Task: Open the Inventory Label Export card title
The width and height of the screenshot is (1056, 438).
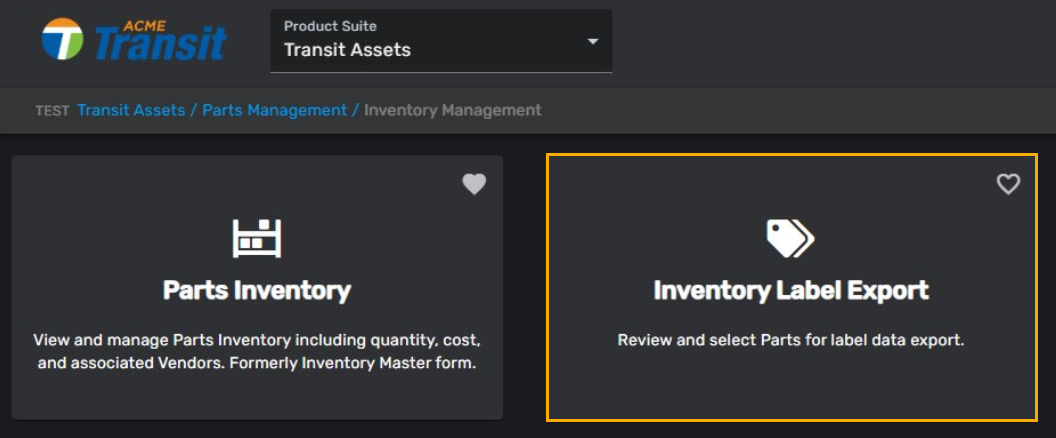Action: [791, 290]
